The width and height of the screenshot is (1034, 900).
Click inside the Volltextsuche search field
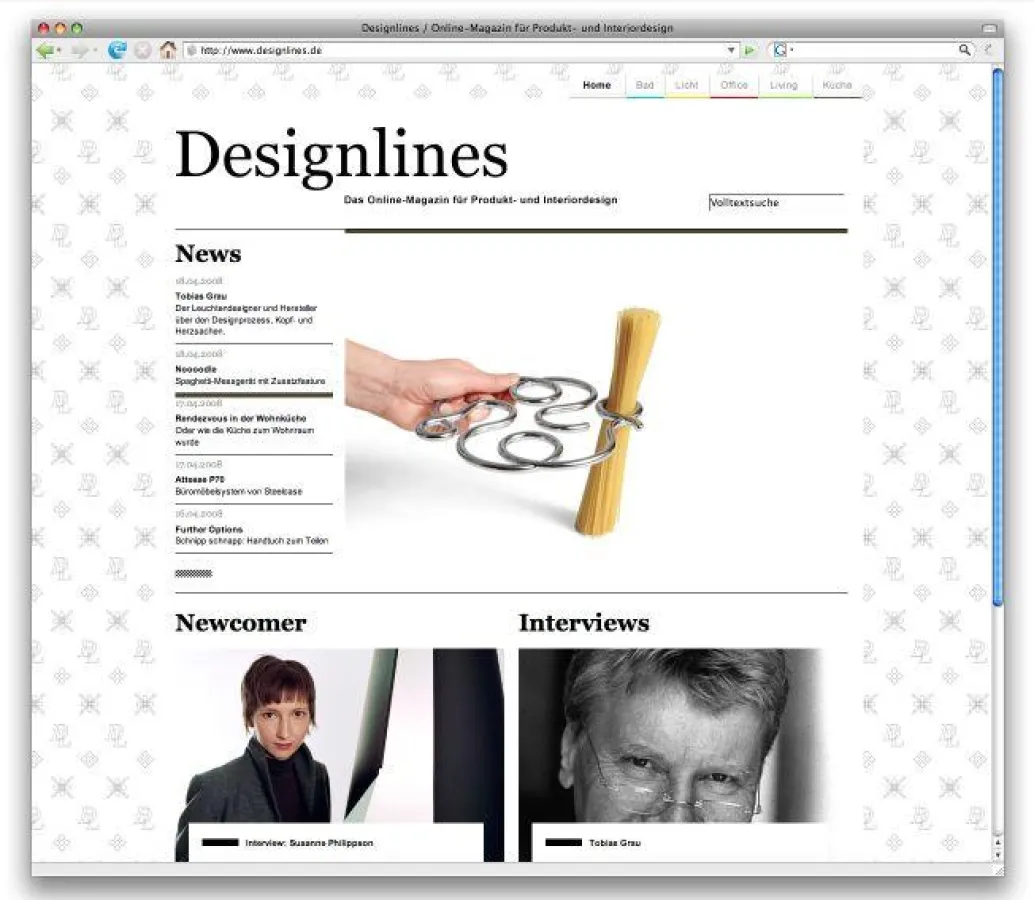(x=775, y=202)
